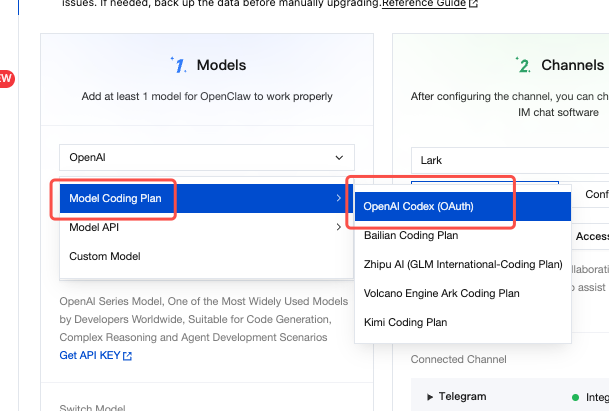
Task: Expand the Model API submenu arrow
Action: click(339, 227)
